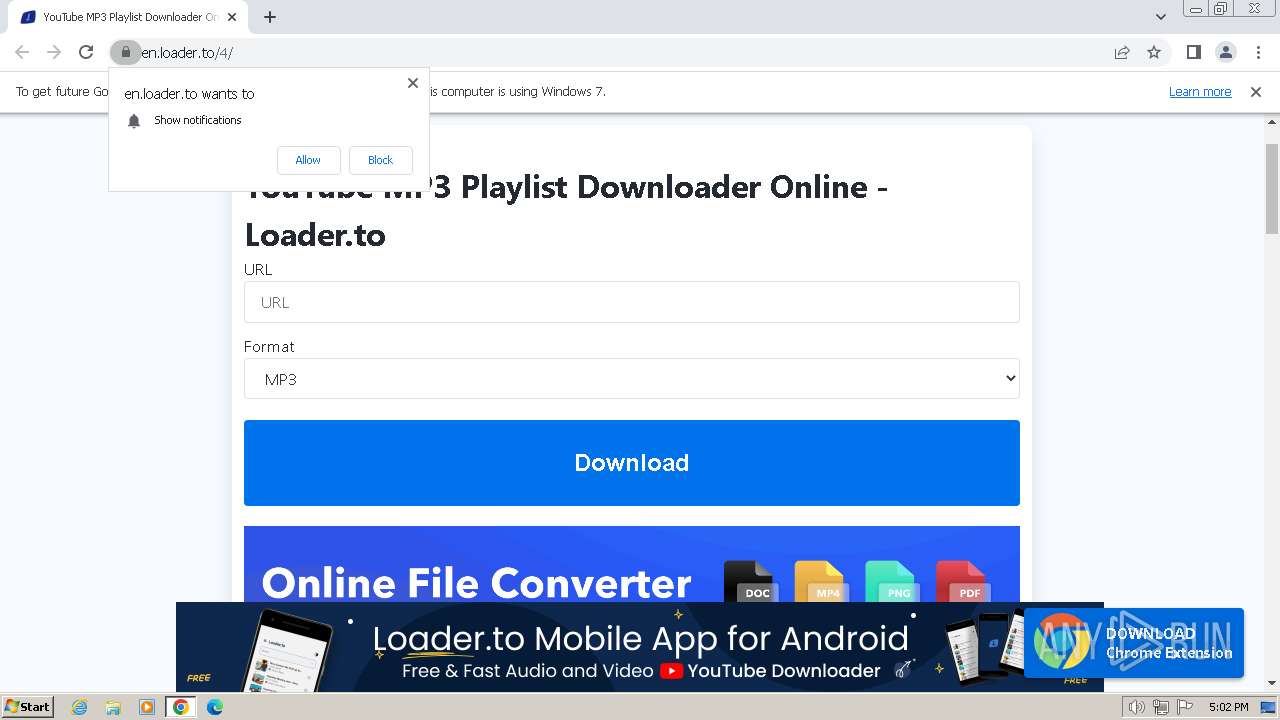This screenshot has width=1280, height=720.
Task: Click the browser forward arrow
Action: [54, 52]
